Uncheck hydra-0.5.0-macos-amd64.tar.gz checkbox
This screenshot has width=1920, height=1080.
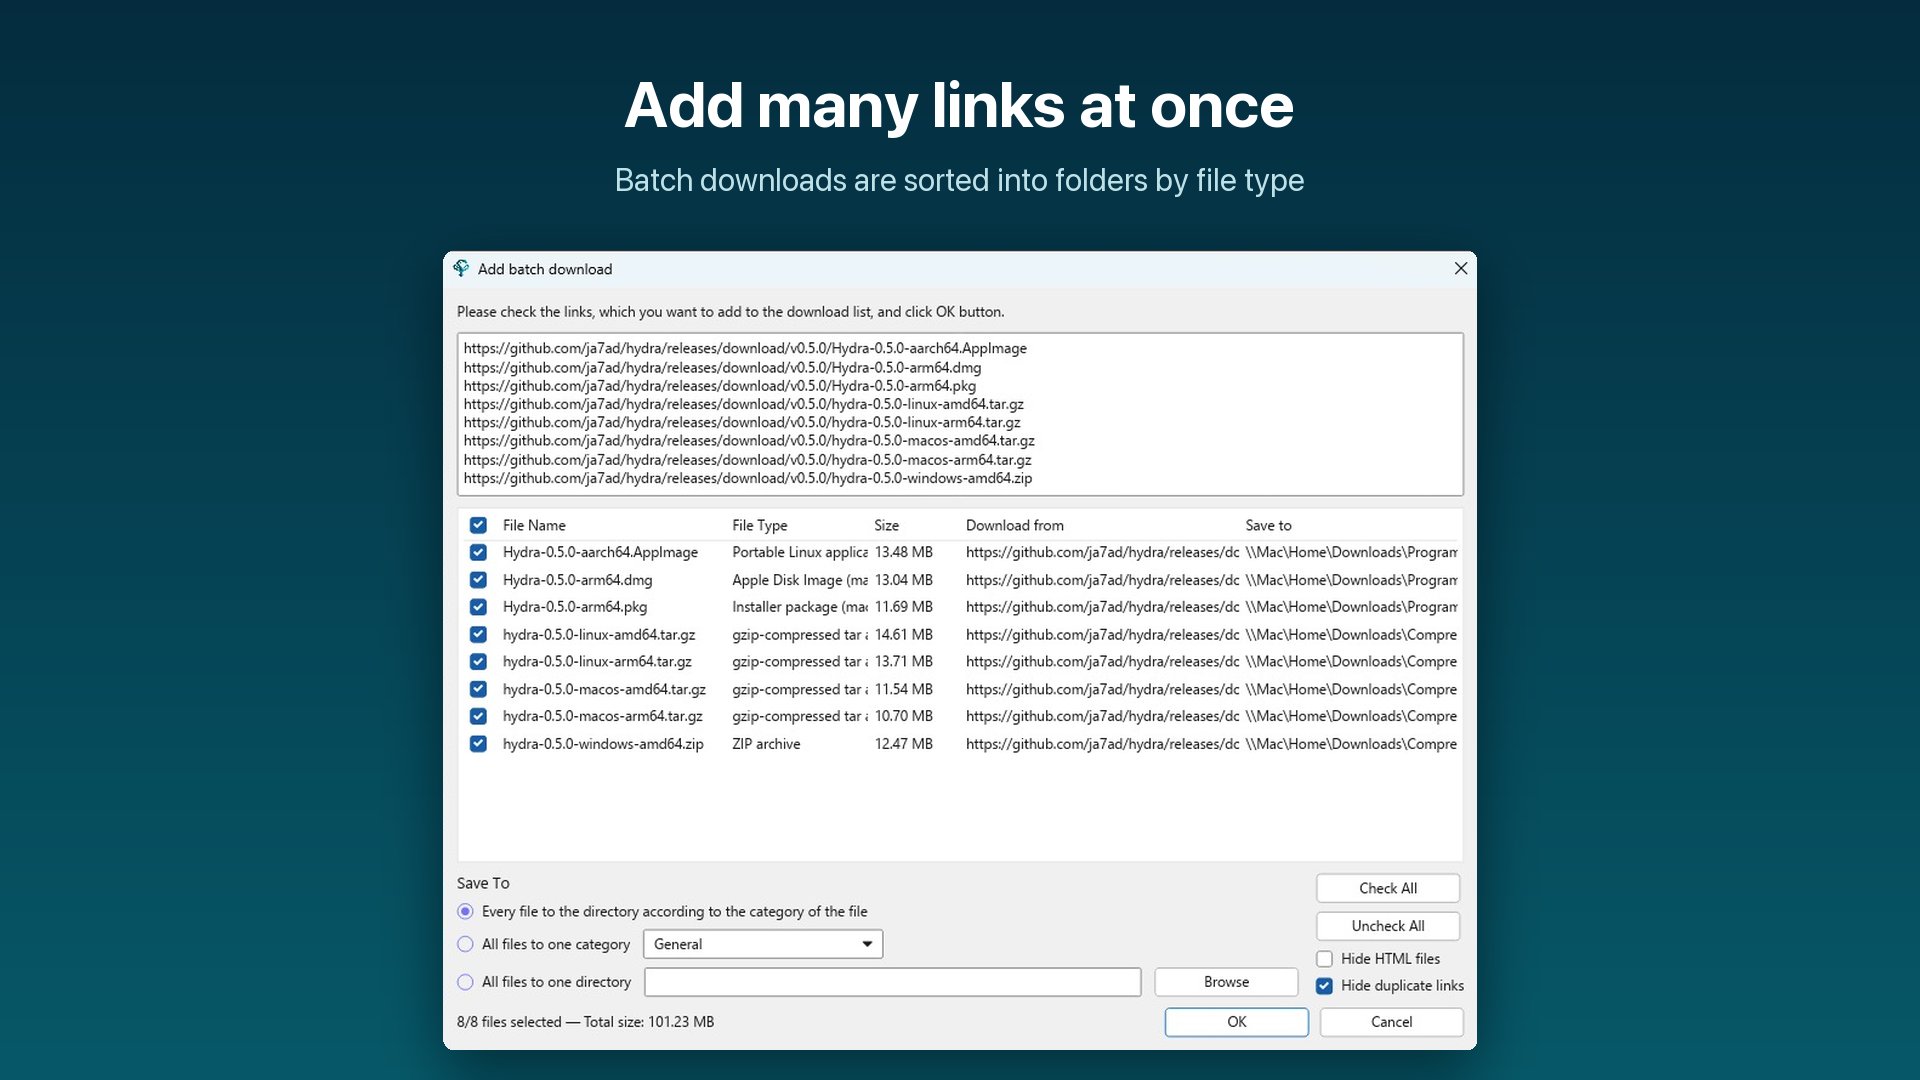(x=478, y=689)
